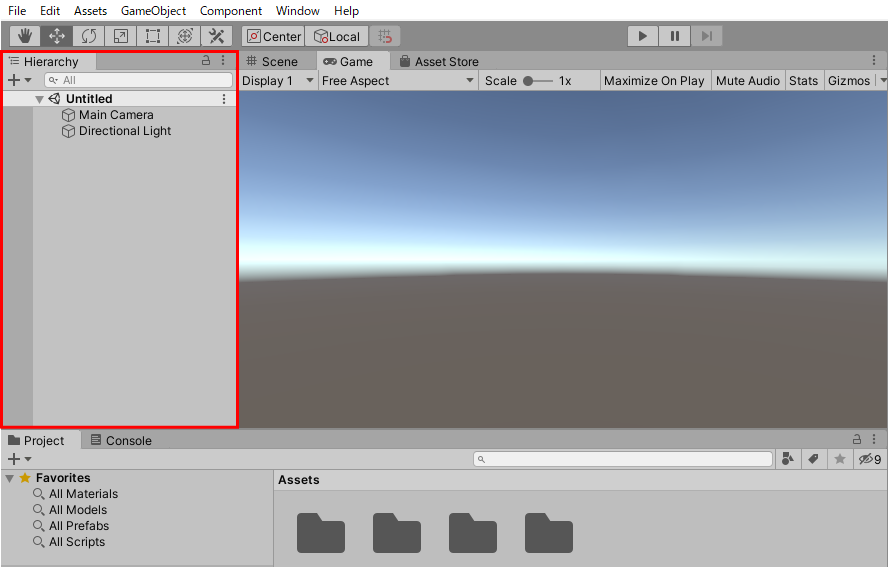Viewport: 888px width, 567px height.
Task: Open the Gizmos dropdown arrow
Action: 882,80
